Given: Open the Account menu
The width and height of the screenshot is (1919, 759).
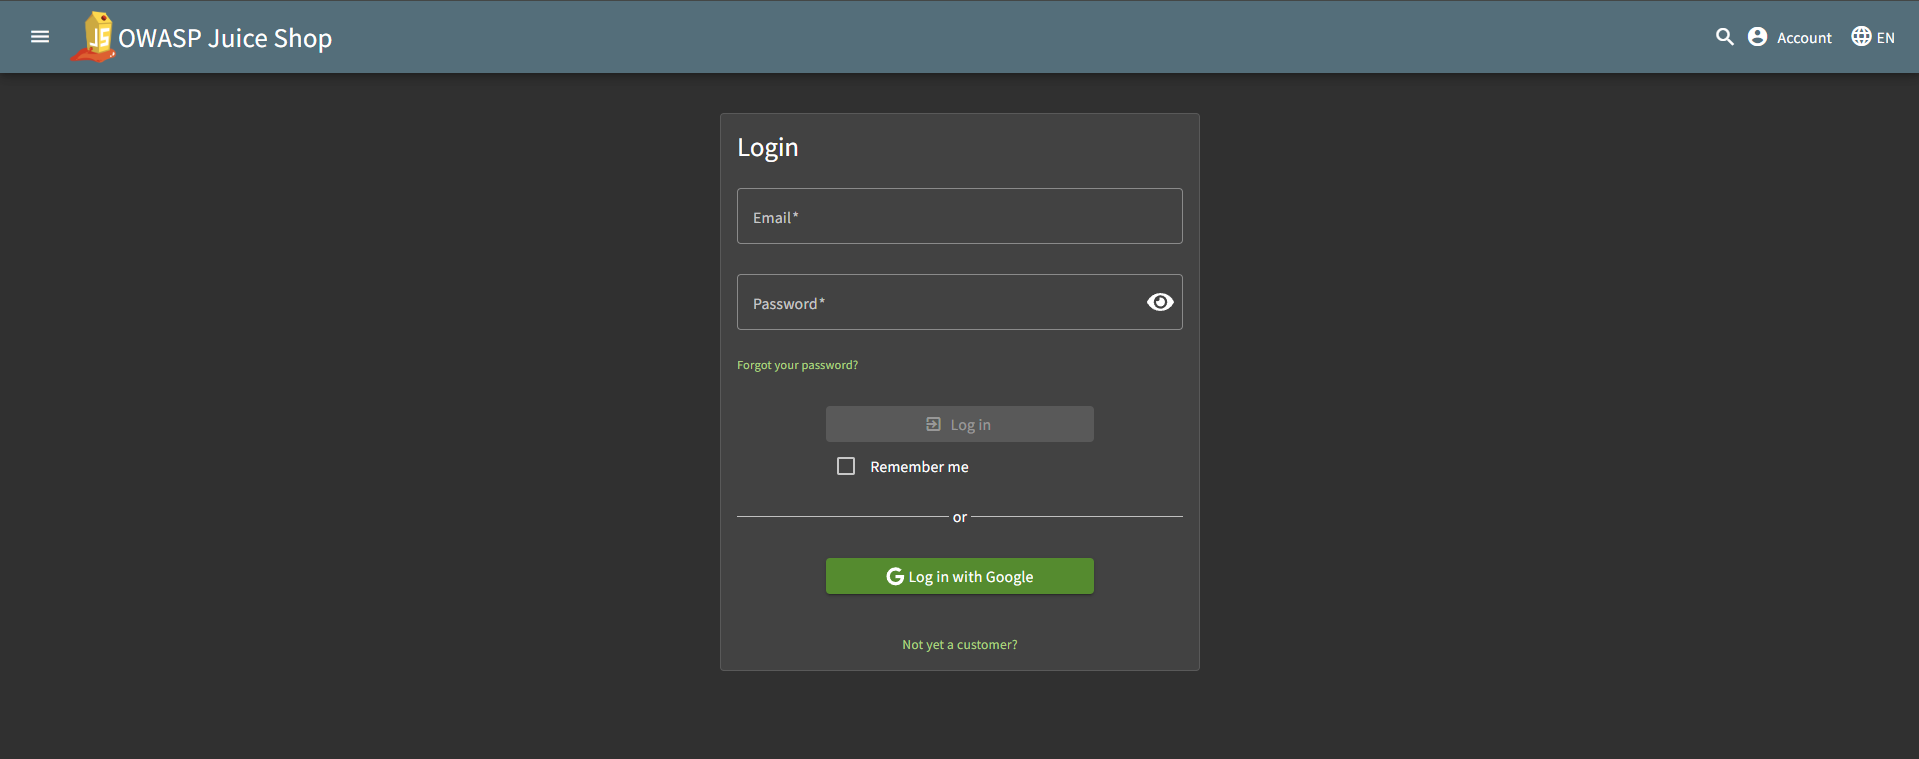Looking at the screenshot, I should click(1790, 37).
